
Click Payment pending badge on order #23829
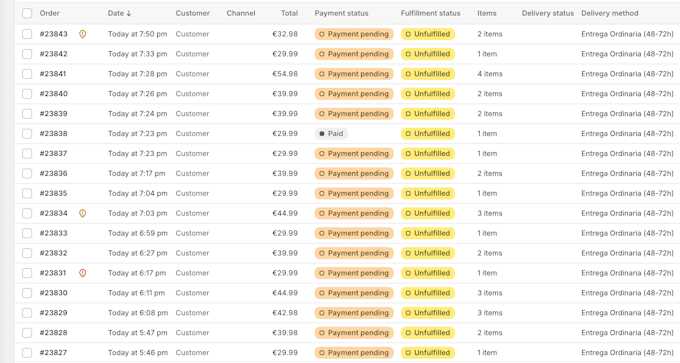pos(354,313)
